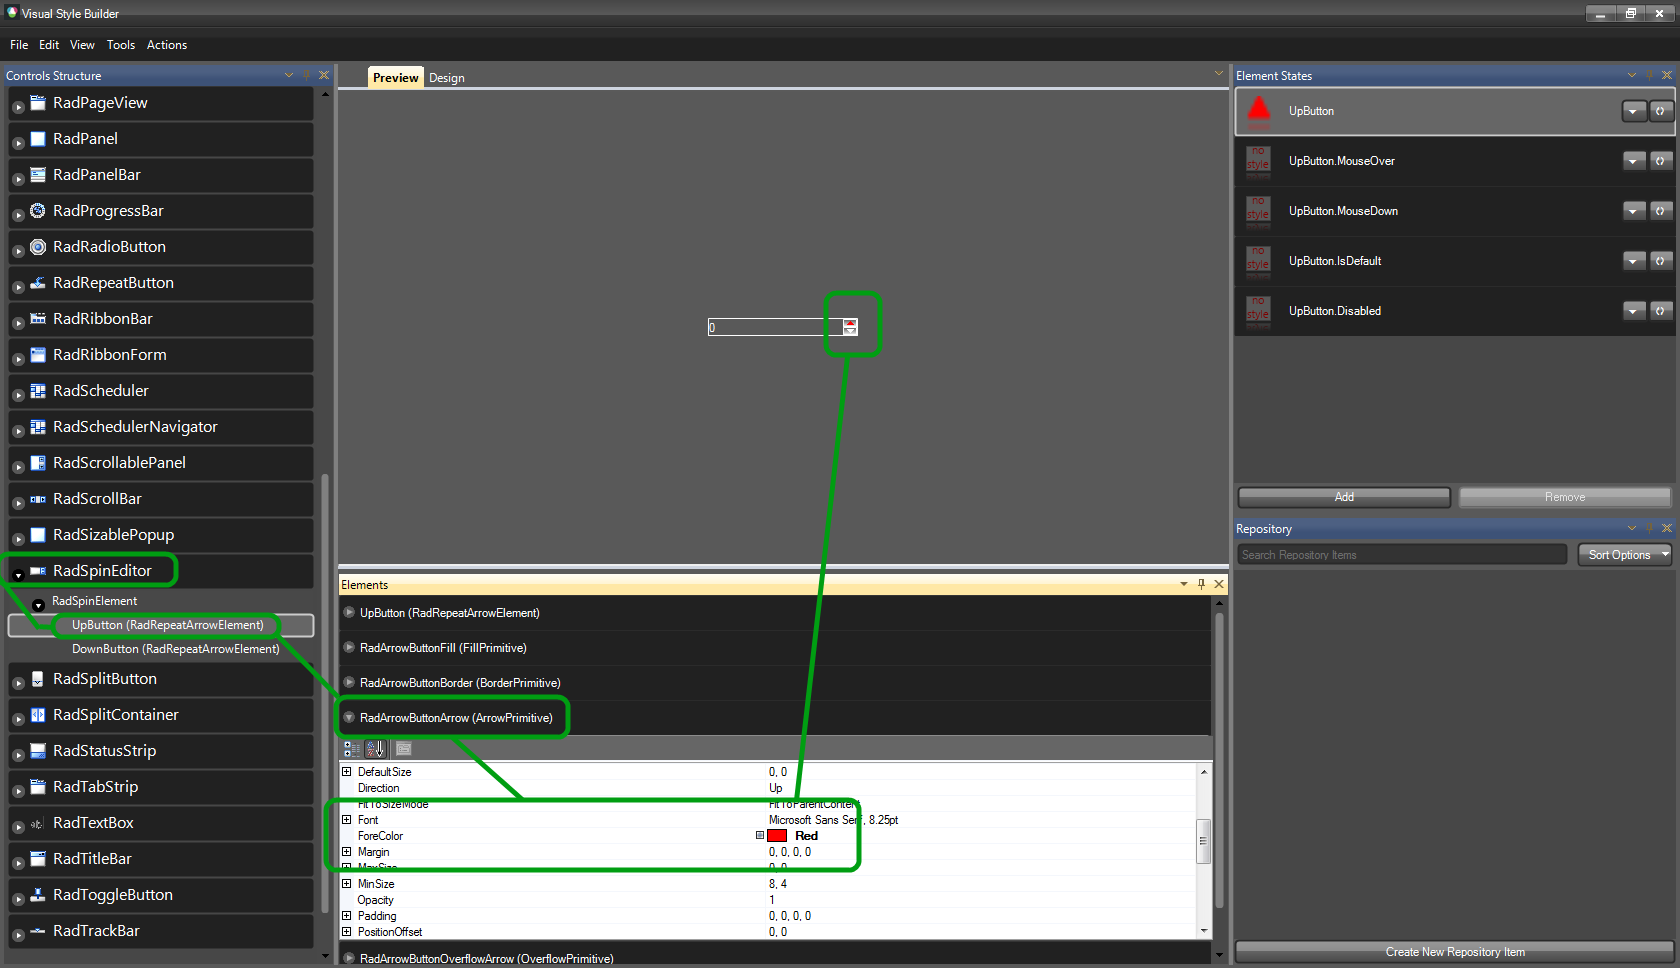Select UpButton (RadRepeatArrowElement) in the tree

point(161,625)
